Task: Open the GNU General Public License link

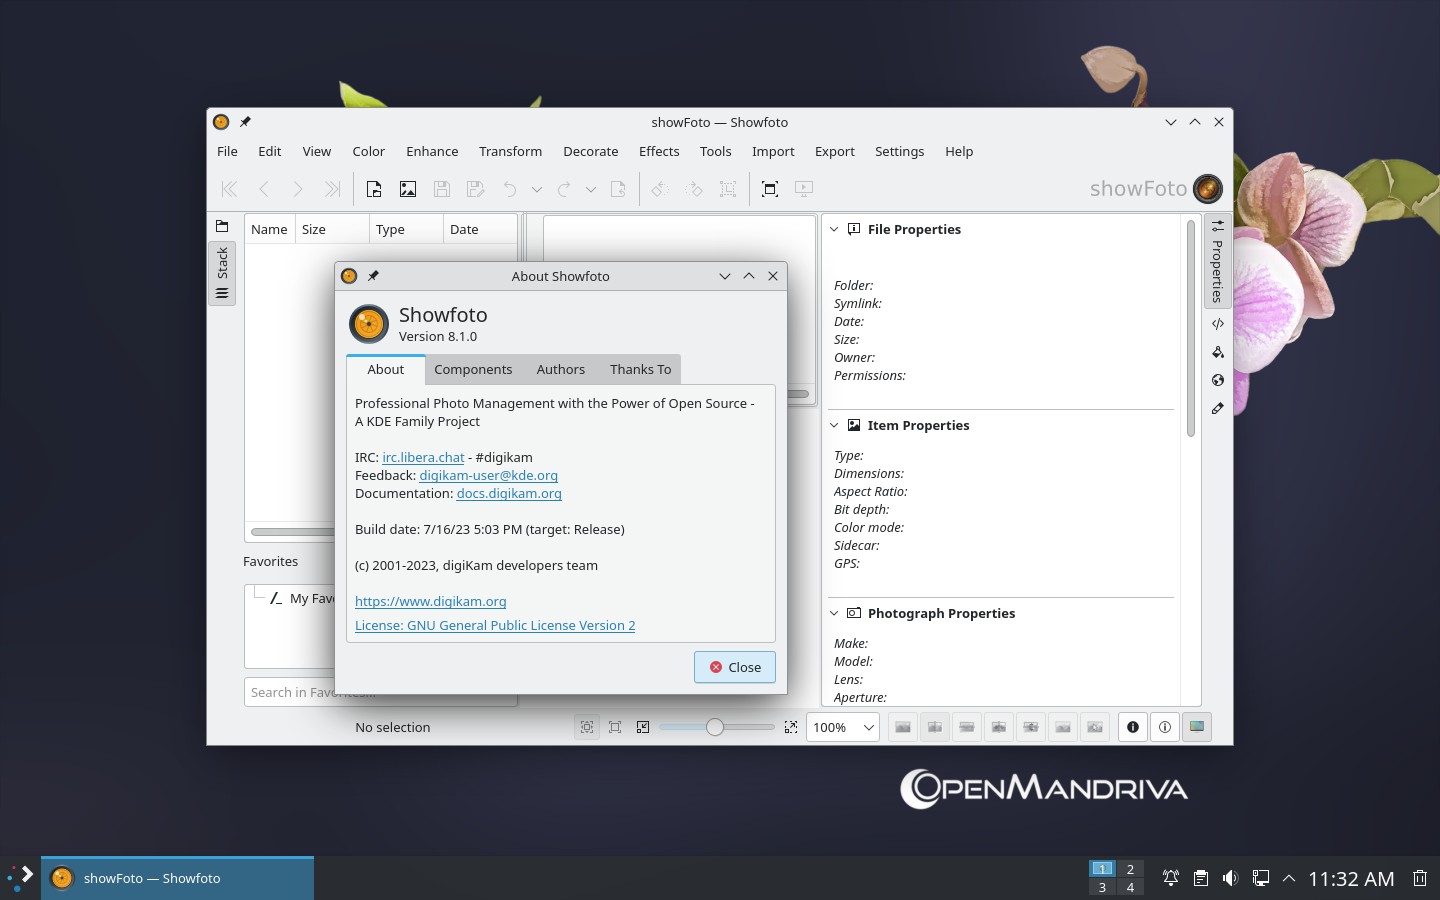Action: coord(495,625)
